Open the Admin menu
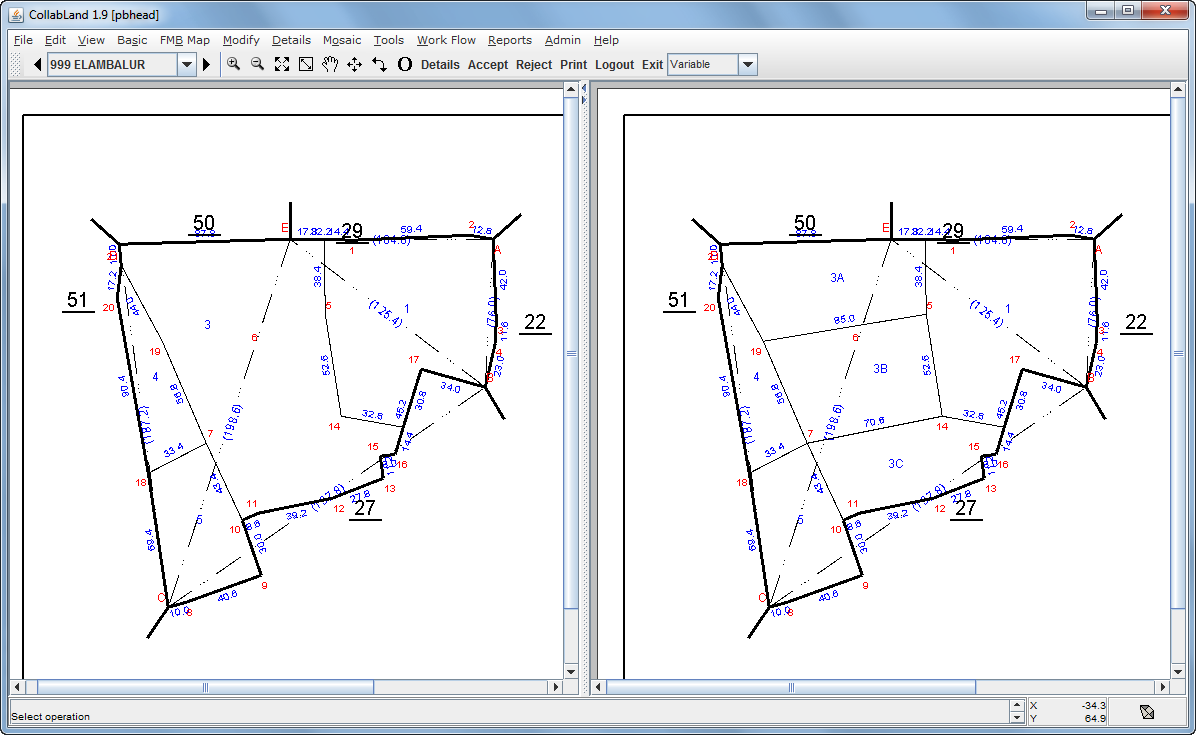The height and width of the screenshot is (735, 1196). [x=562, y=40]
